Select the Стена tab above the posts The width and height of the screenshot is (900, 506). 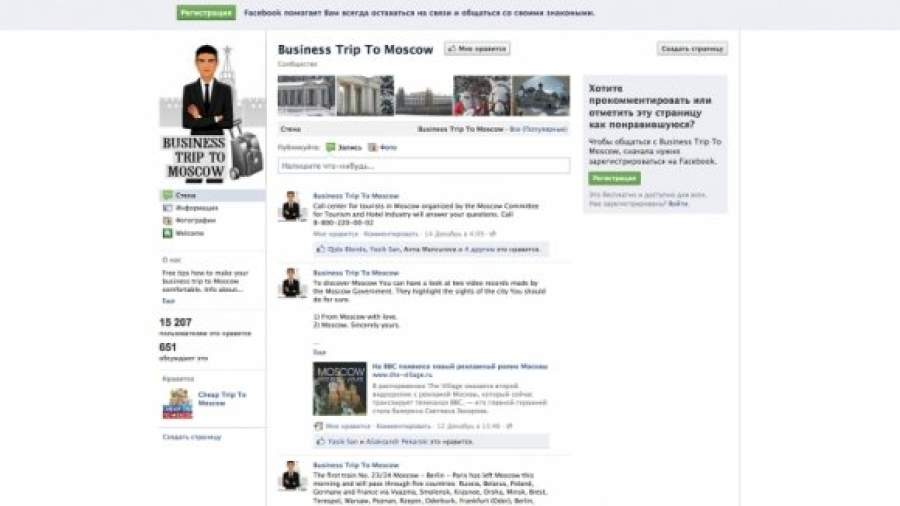point(290,129)
